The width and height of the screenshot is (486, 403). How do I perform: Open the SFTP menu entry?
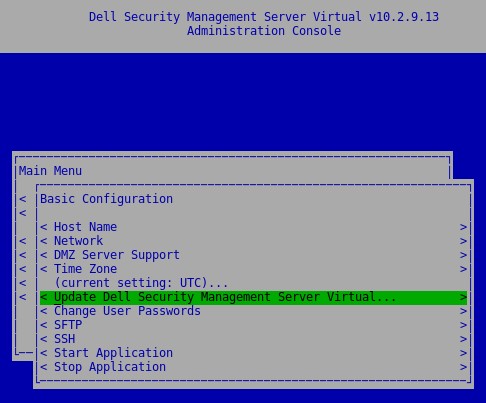[x=253, y=325]
